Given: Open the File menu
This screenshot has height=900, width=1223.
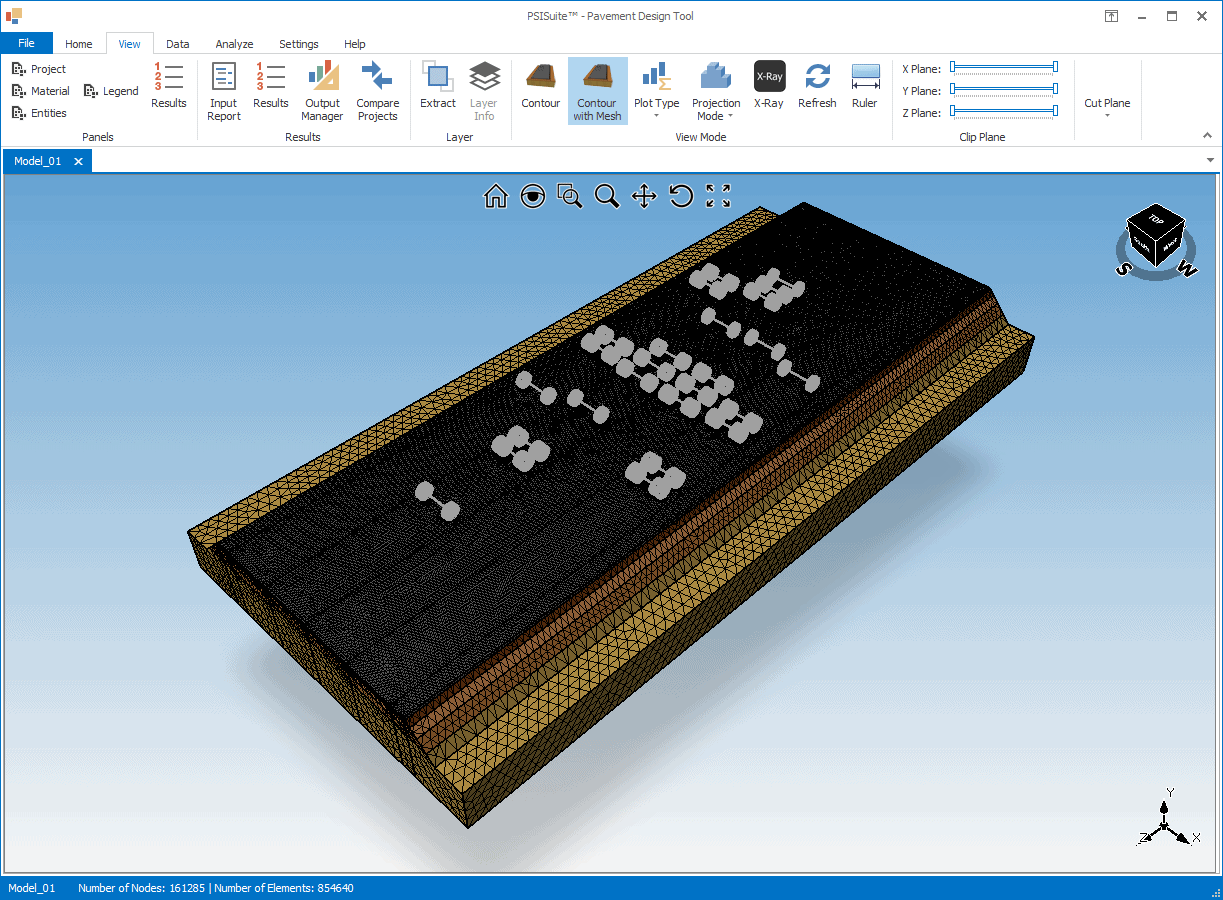Looking at the screenshot, I should click(26, 43).
